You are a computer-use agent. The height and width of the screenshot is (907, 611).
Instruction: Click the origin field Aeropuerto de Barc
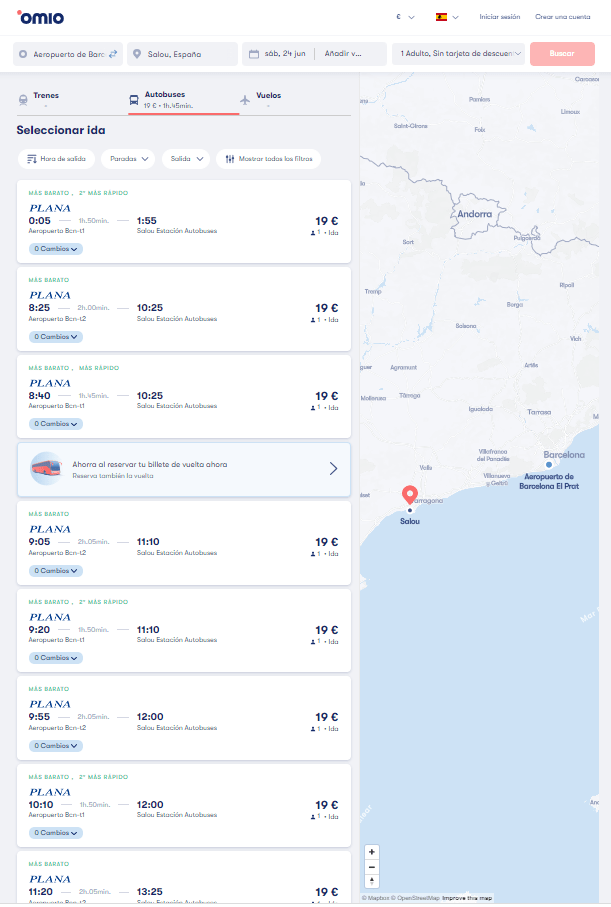(x=68, y=54)
